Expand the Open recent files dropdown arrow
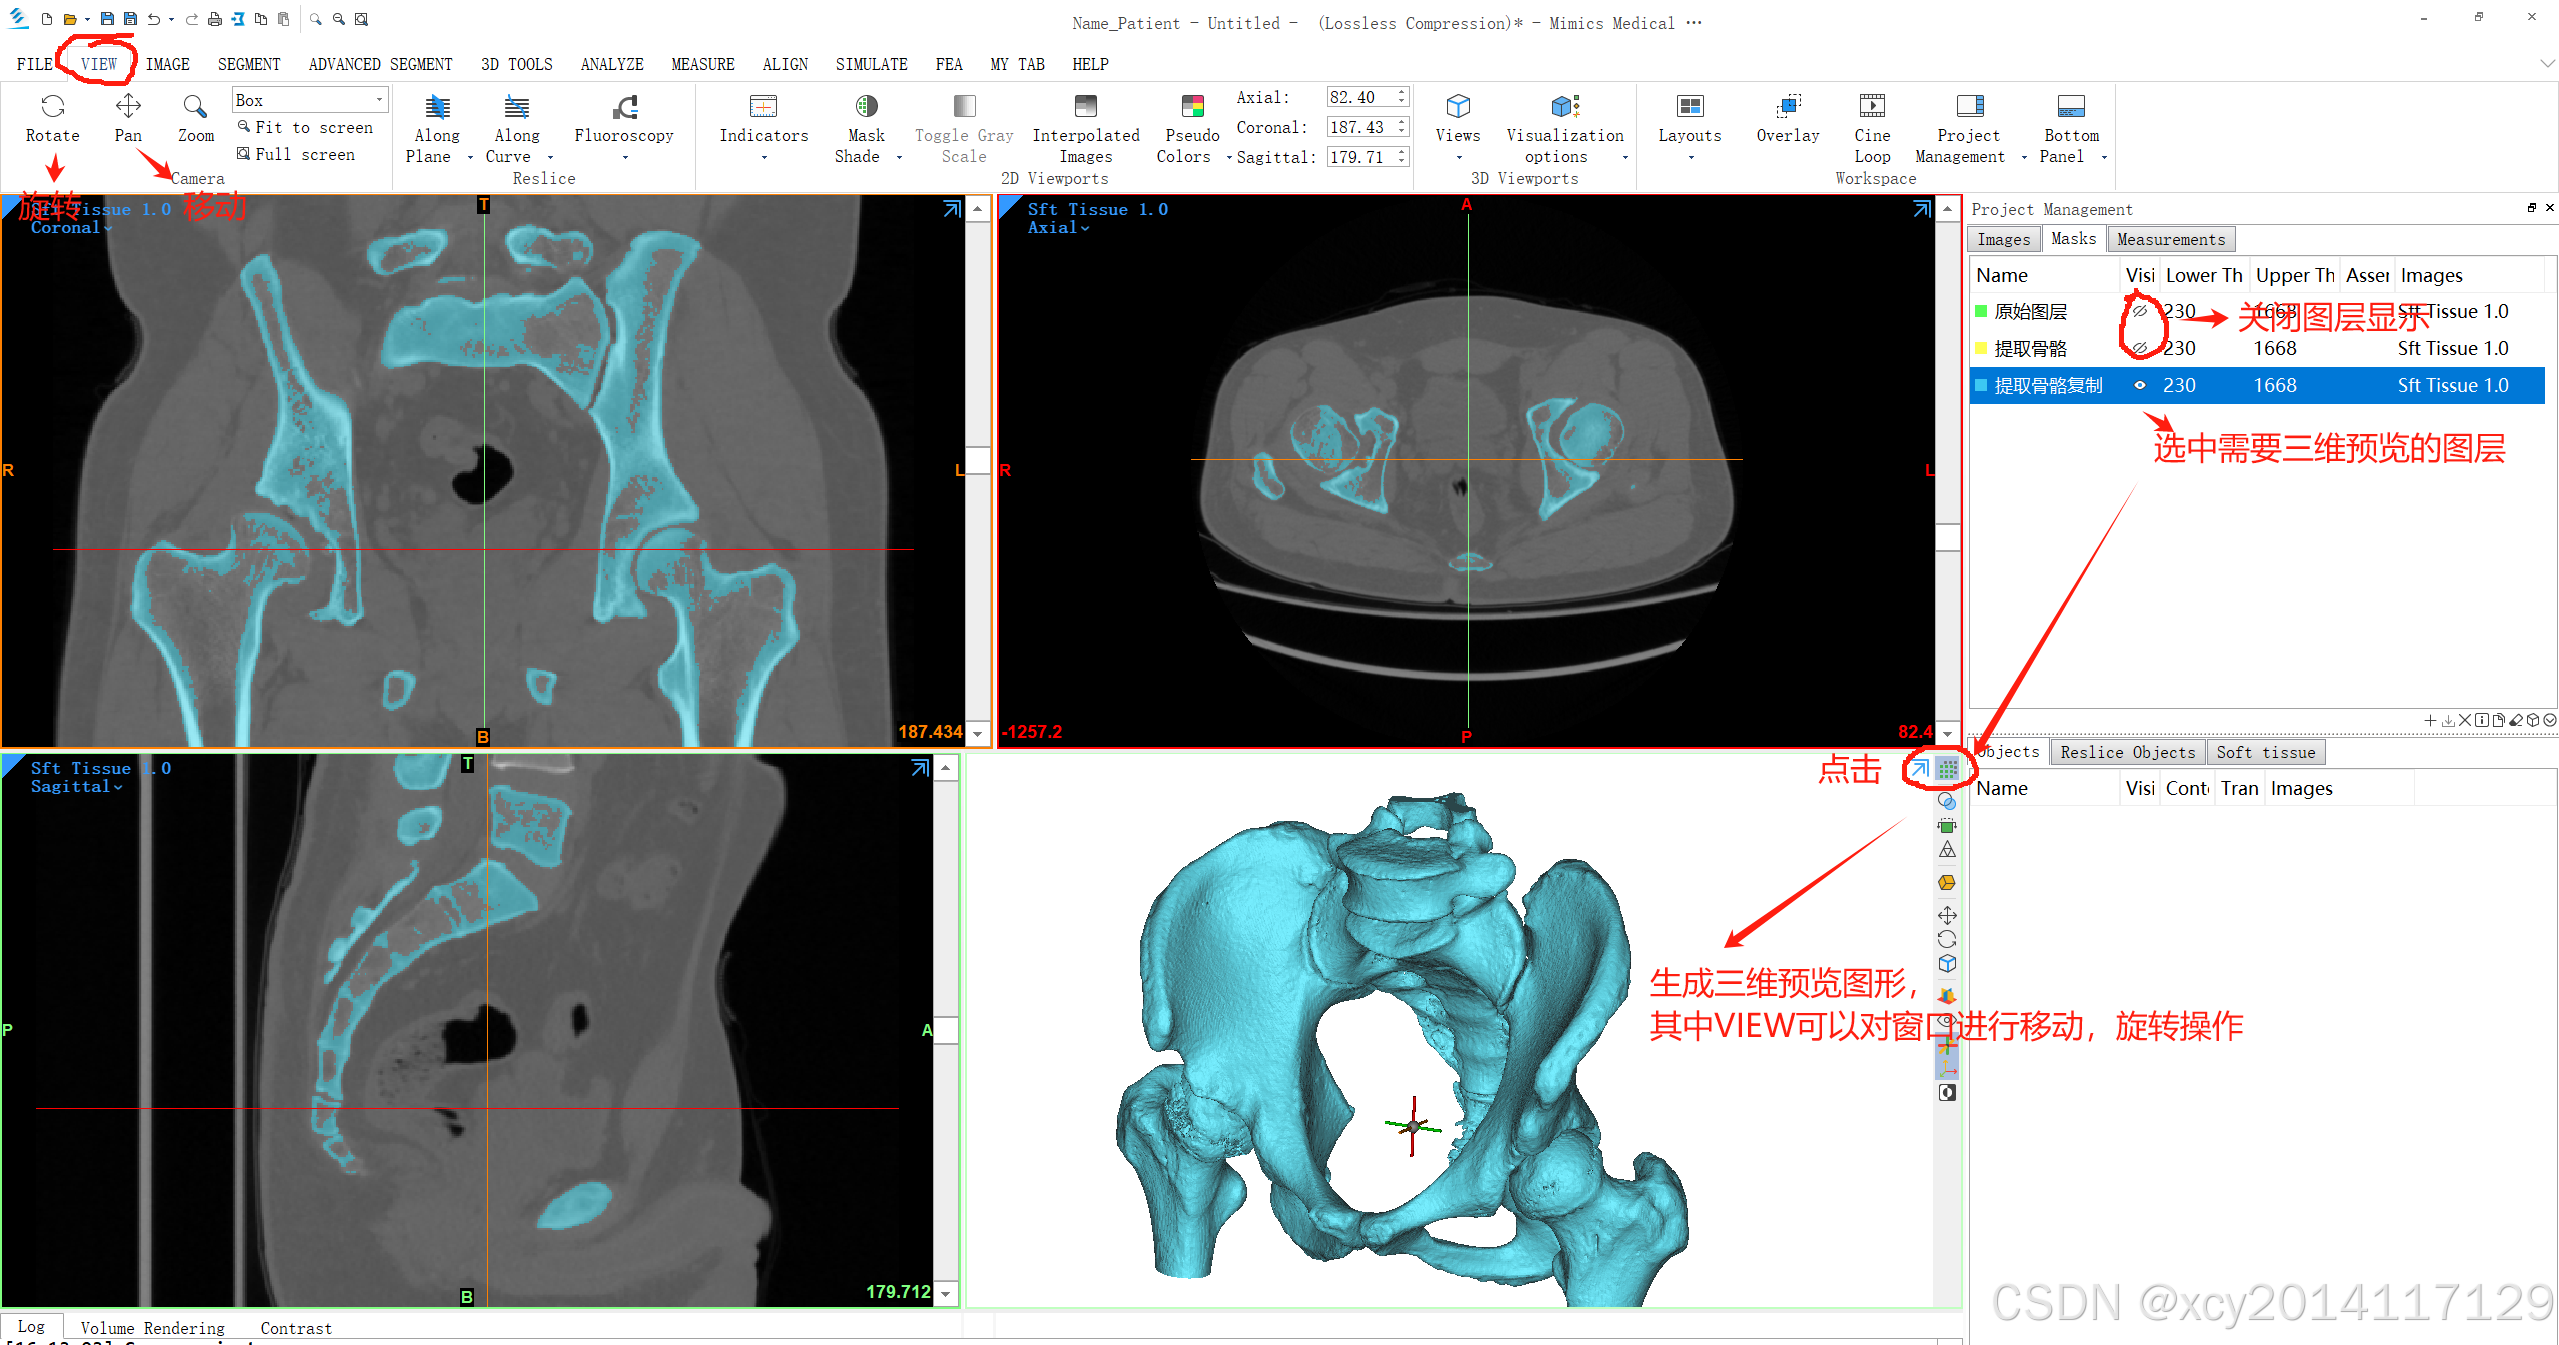Viewport: 2559px width, 1345px height. (87, 19)
